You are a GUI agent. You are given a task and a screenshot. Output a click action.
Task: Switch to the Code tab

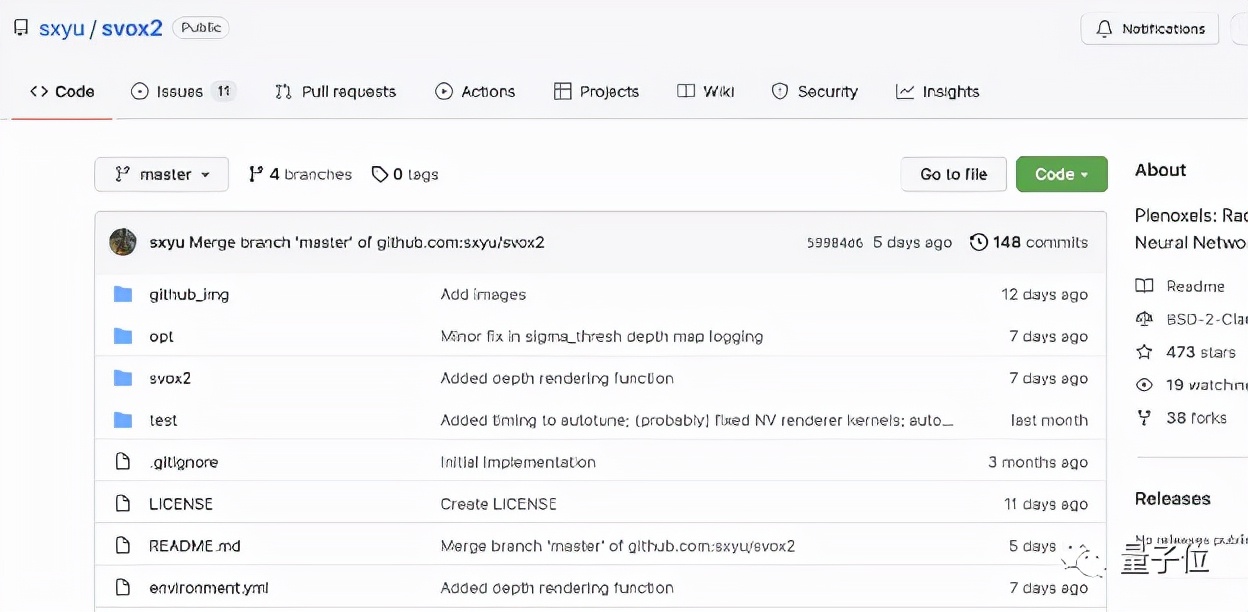pyautogui.click(x=62, y=91)
